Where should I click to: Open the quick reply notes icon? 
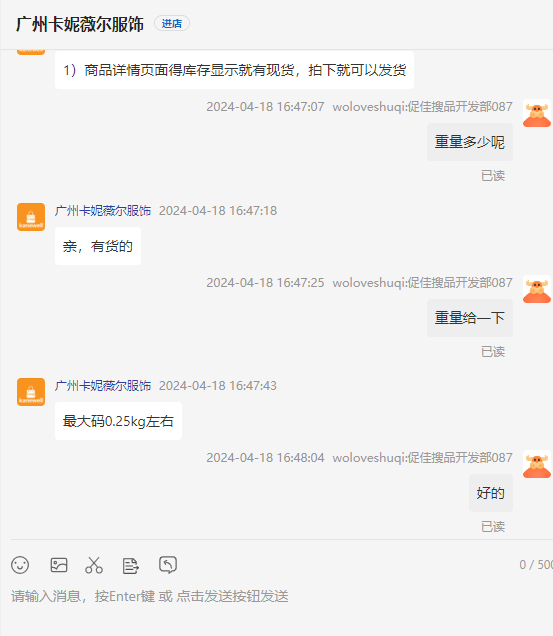pos(131,565)
